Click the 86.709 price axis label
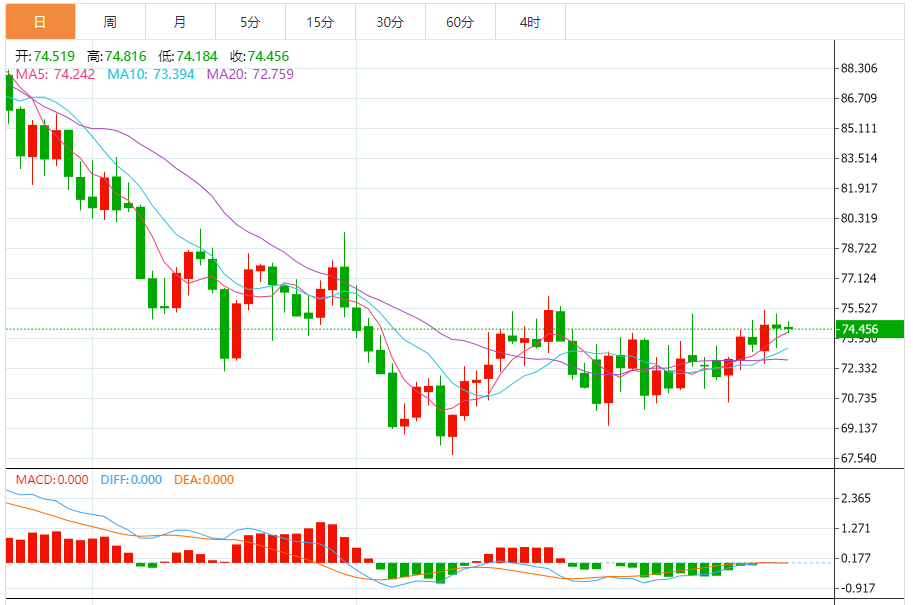Viewport: 913px width, 605px height. [x=859, y=98]
